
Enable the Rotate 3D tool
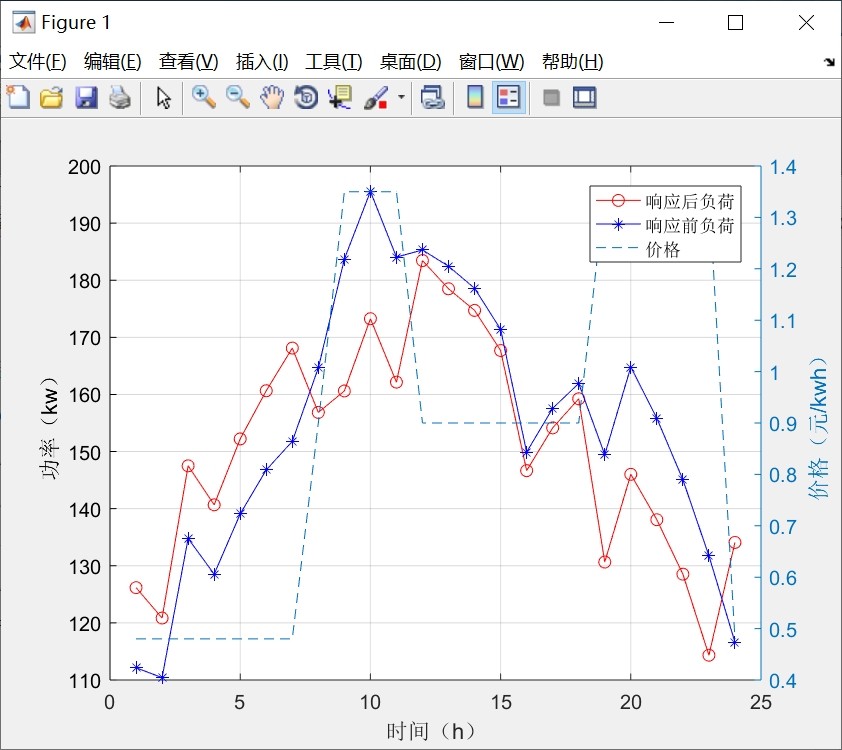pos(306,98)
